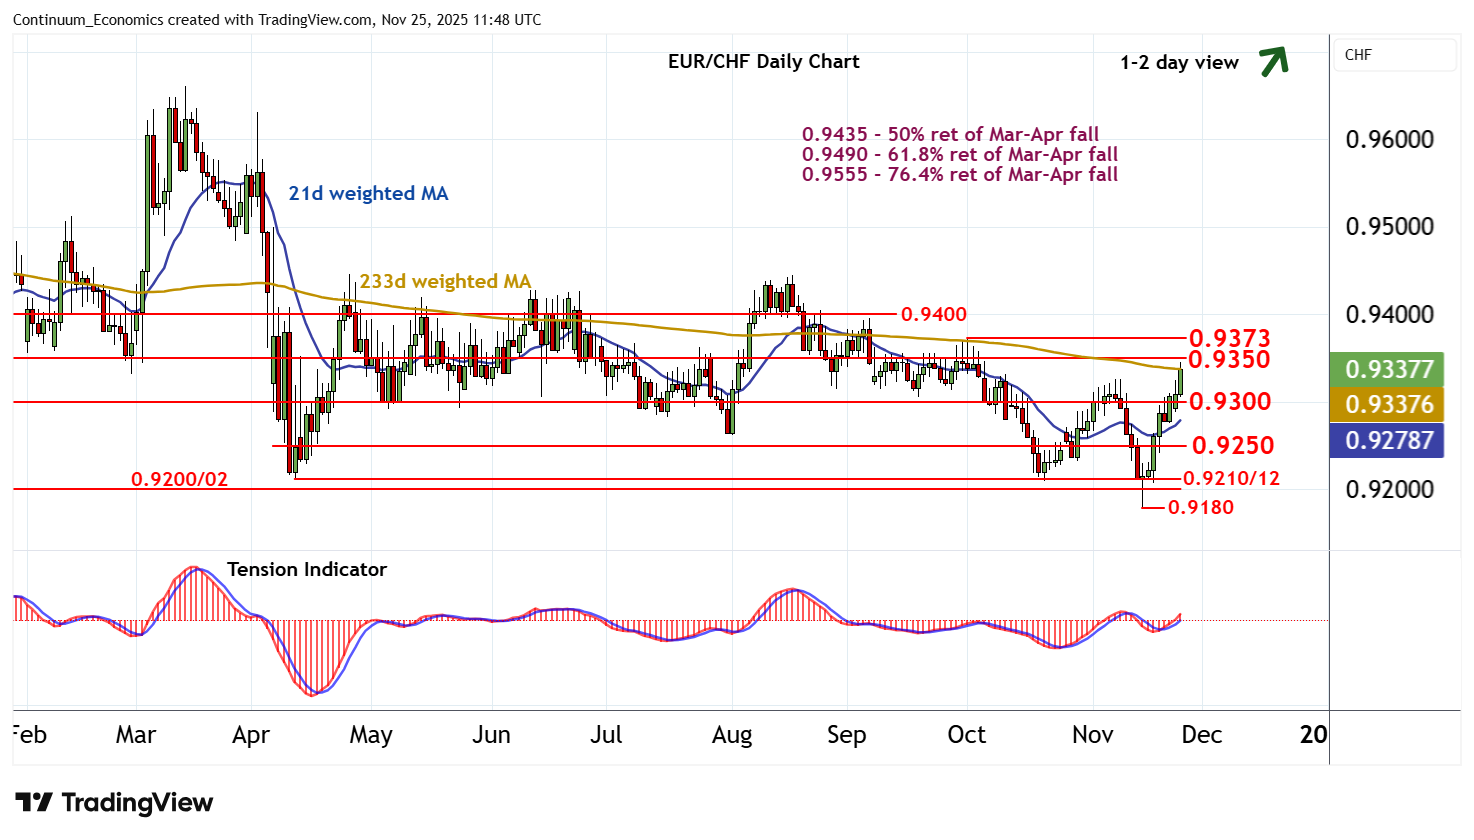
Task: Click the 0.9200/02 support label
Action: pyautogui.click(x=179, y=479)
